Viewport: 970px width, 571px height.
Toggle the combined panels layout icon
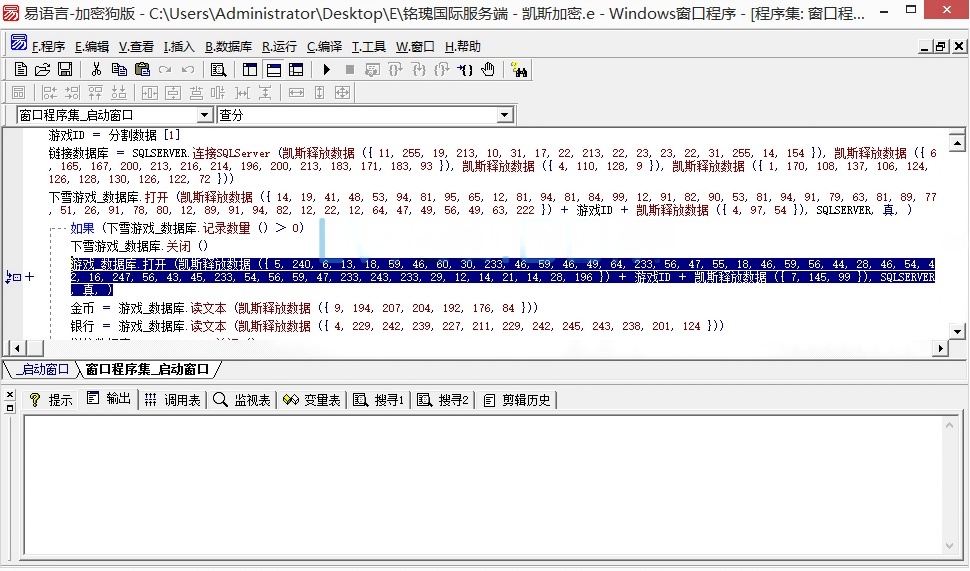tap(296, 70)
